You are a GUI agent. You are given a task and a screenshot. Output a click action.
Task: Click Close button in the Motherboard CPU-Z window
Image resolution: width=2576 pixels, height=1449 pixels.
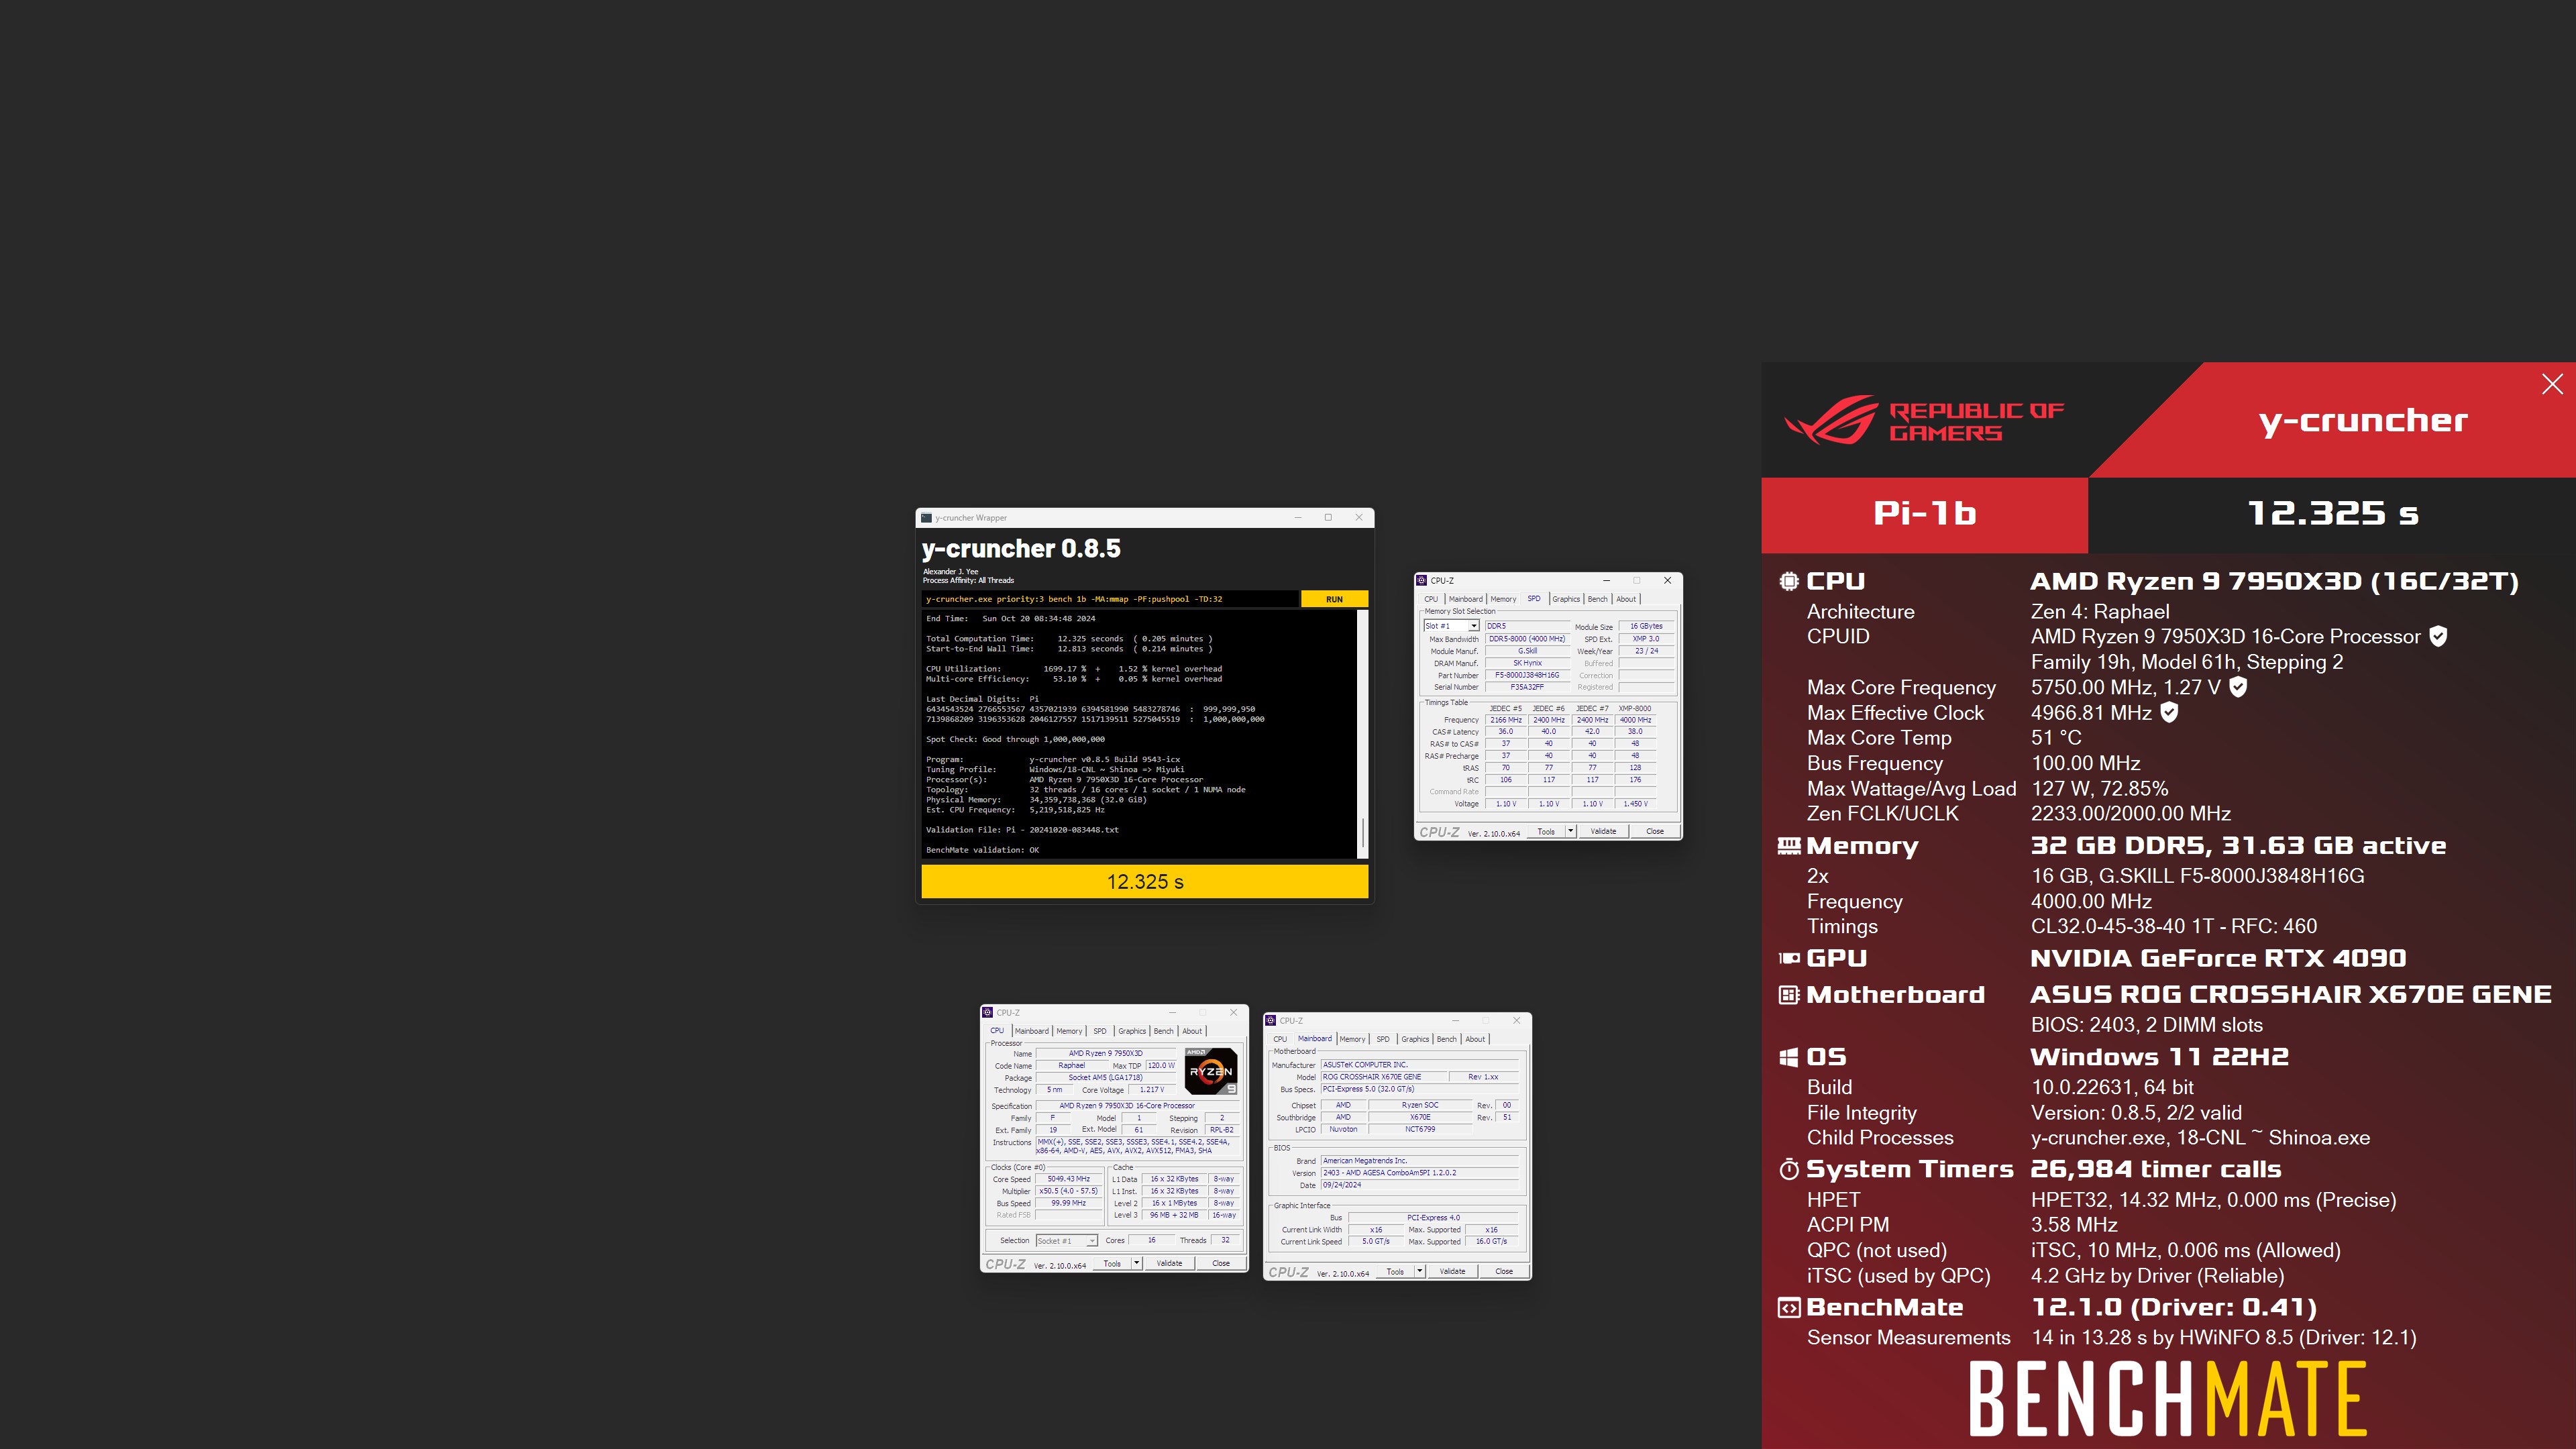tap(1504, 1271)
